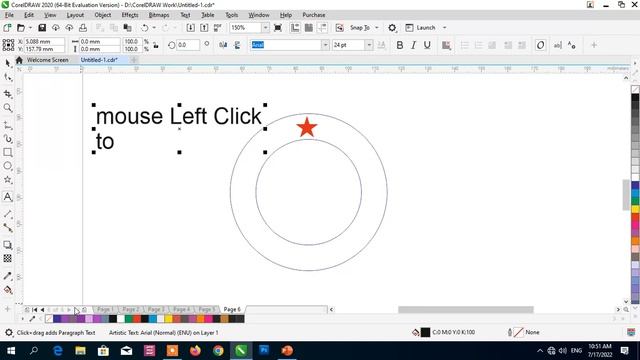This screenshot has width=640, height=360.
Task: Select the Transparency checkerboard tool
Action: click(x=8, y=258)
